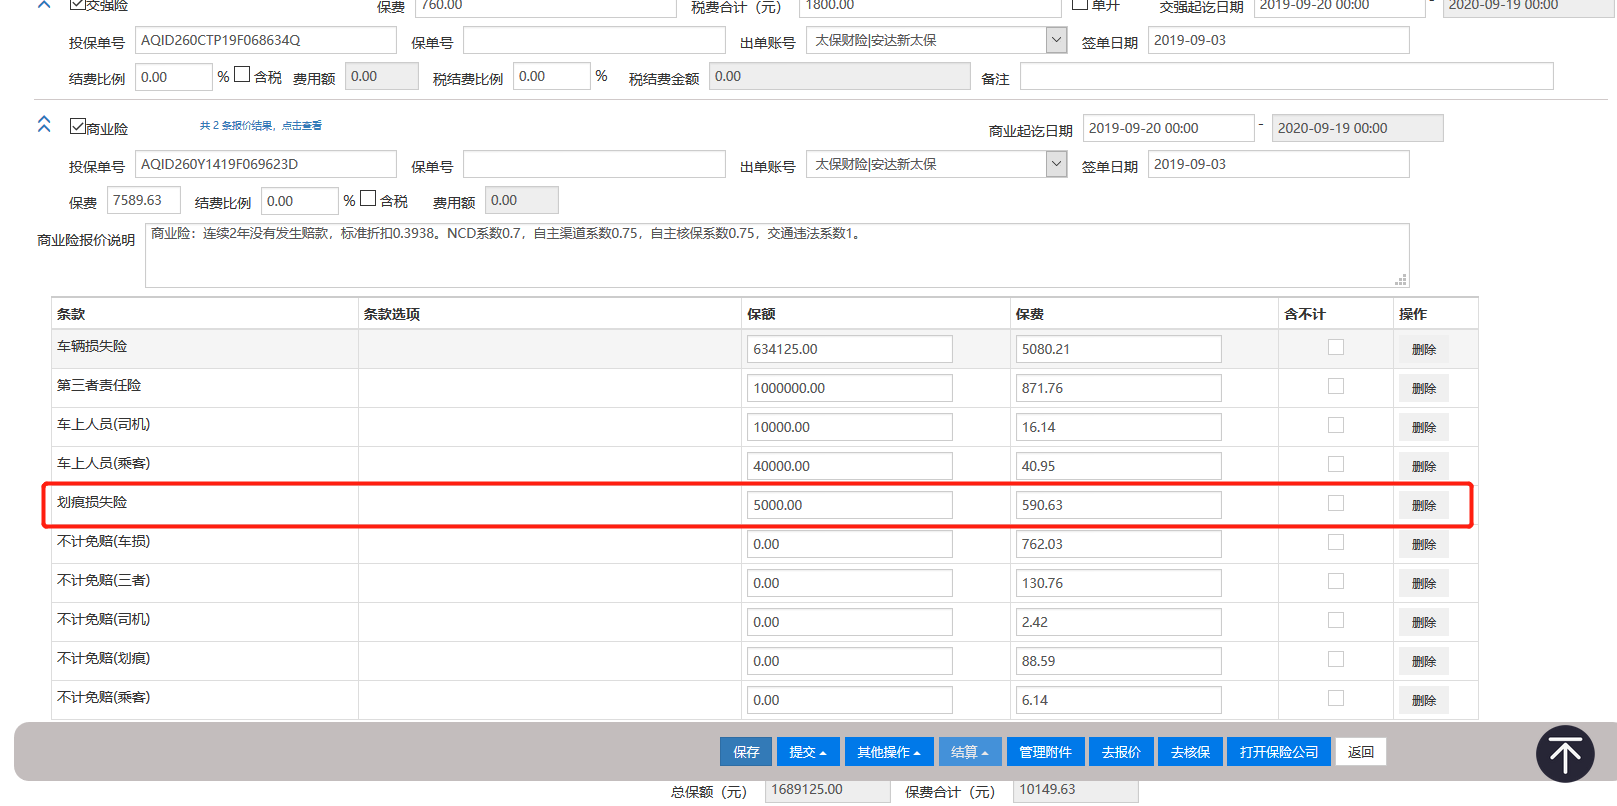The height and width of the screenshot is (806, 1617).
Task: Check 含不计 for the 划痕损失险 row
Action: coord(1335,503)
